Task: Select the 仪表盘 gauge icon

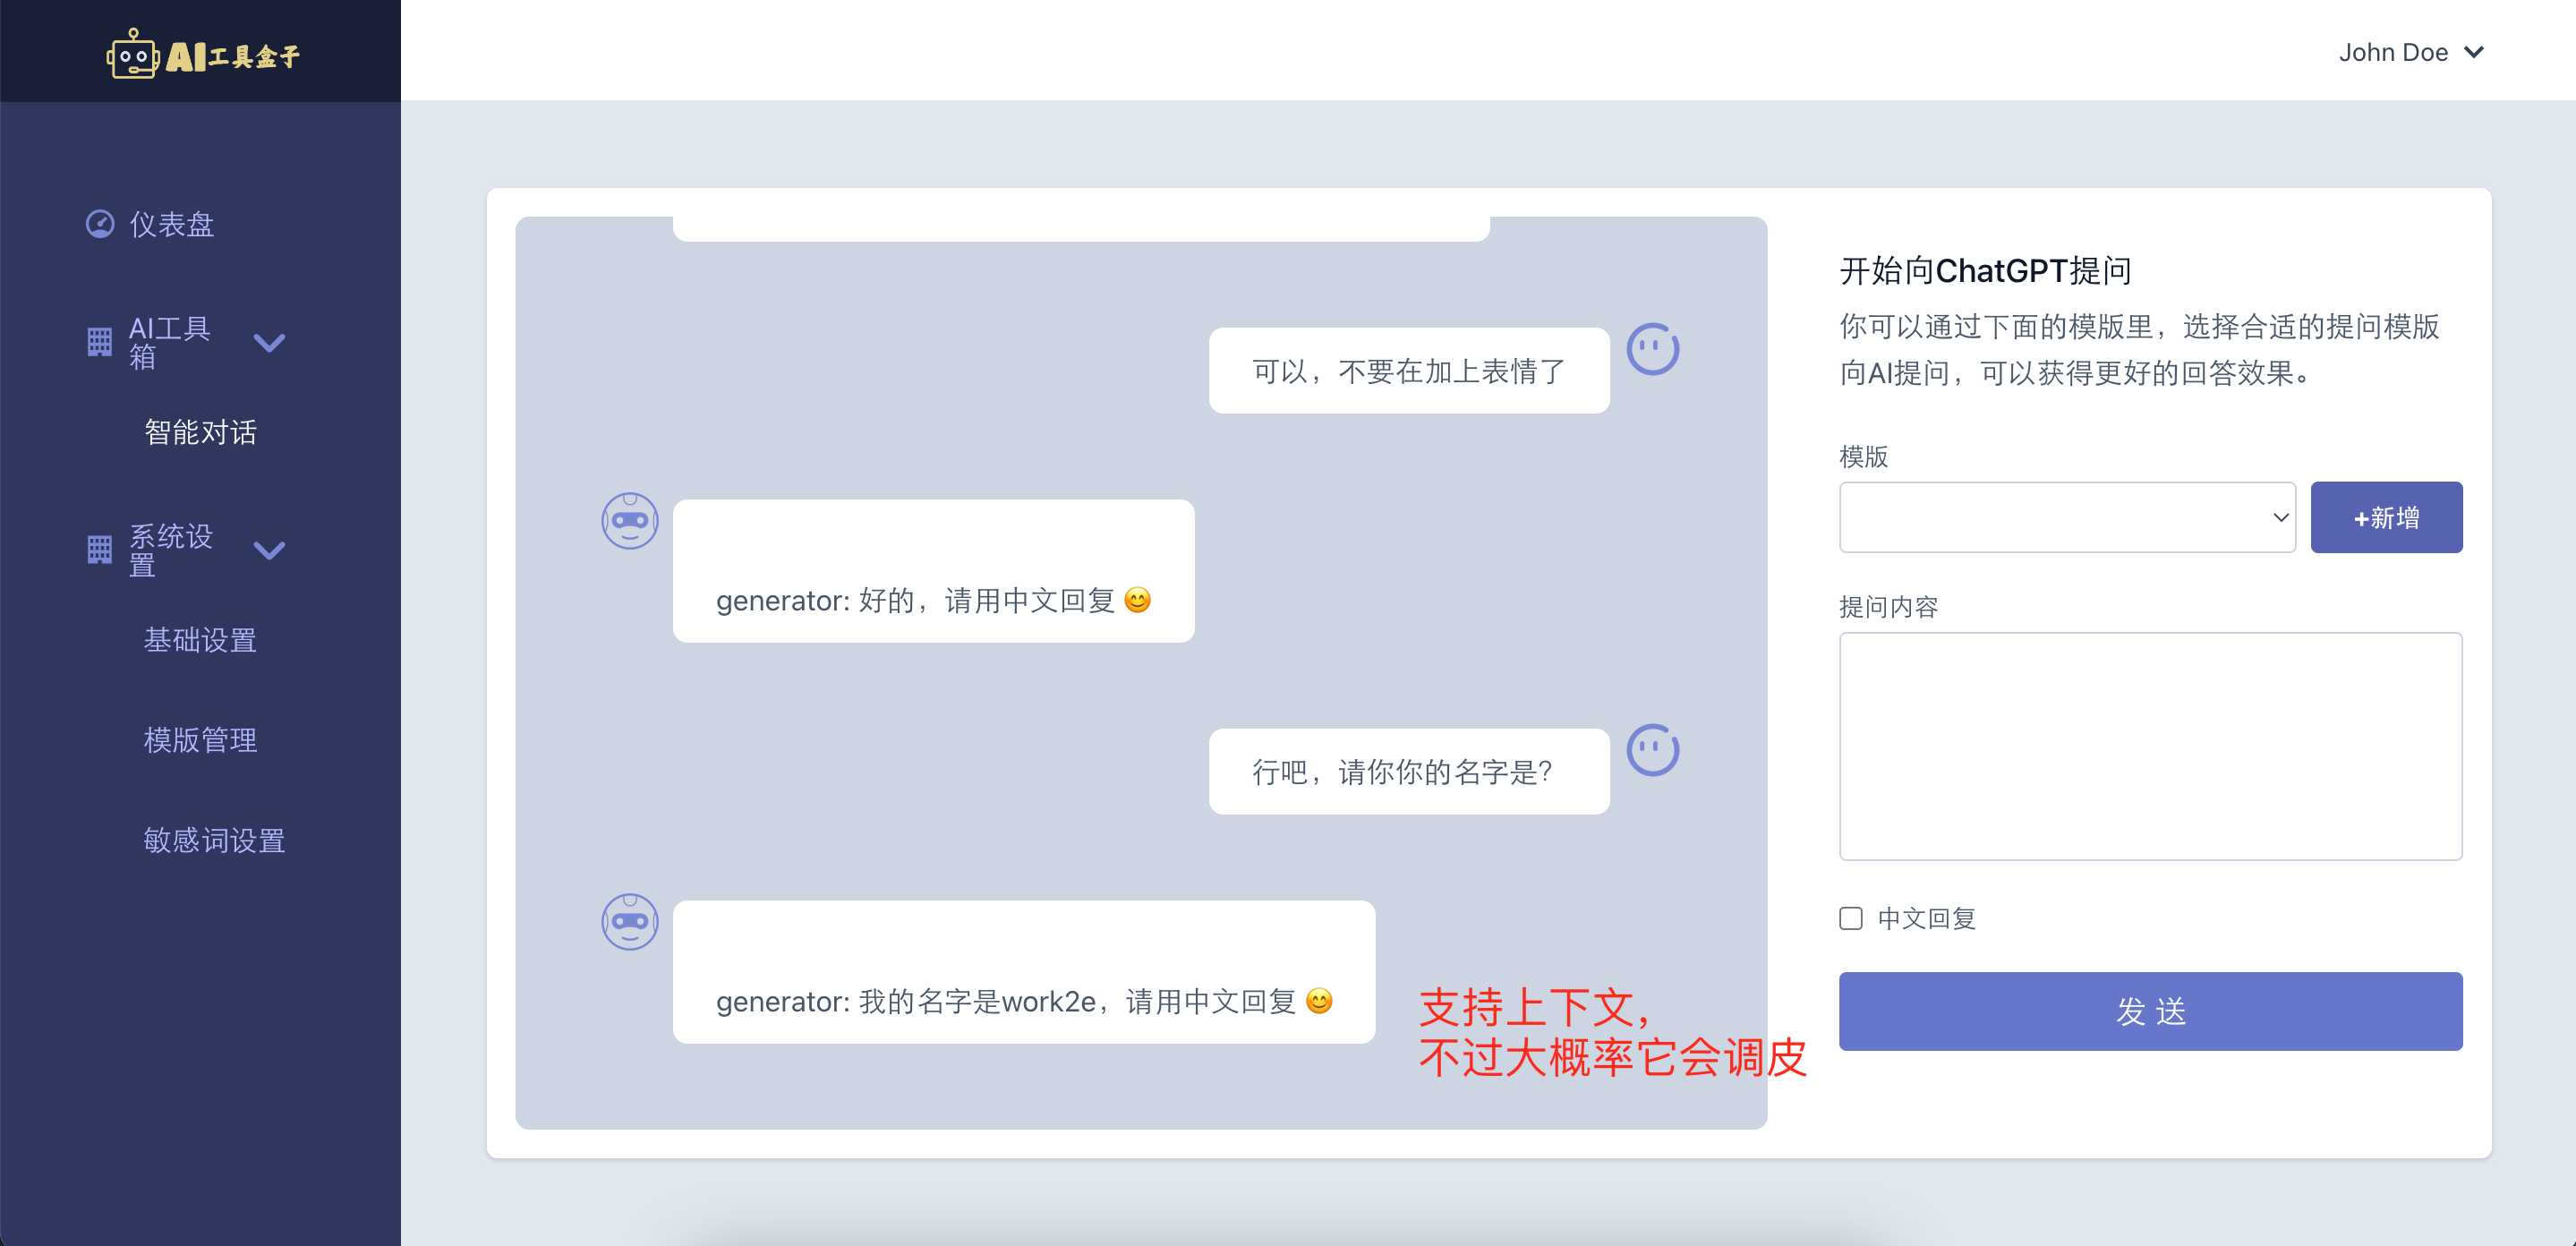Action: (x=99, y=224)
